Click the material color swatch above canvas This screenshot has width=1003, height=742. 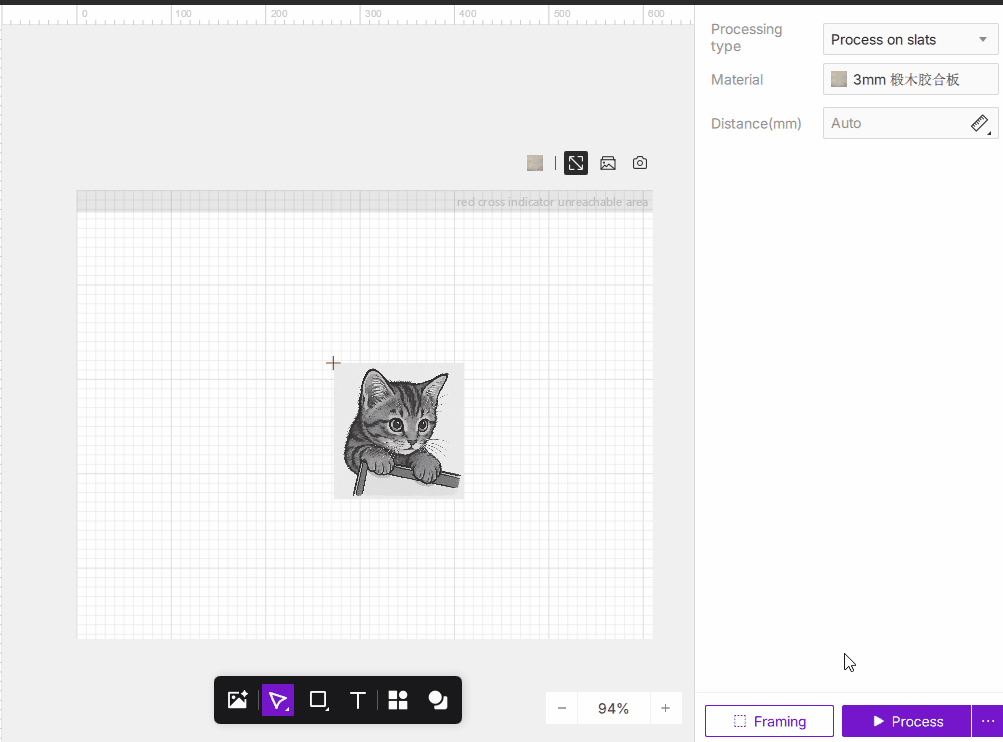pos(535,163)
